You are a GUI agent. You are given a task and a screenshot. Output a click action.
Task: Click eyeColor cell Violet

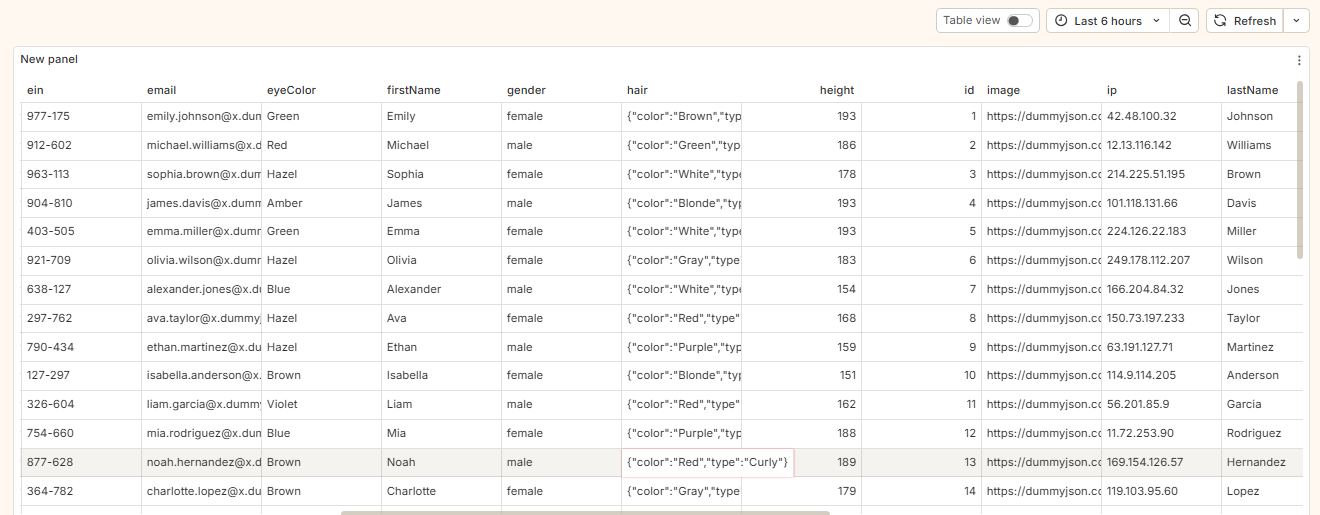pyautogui.click(x=321, y=405)
